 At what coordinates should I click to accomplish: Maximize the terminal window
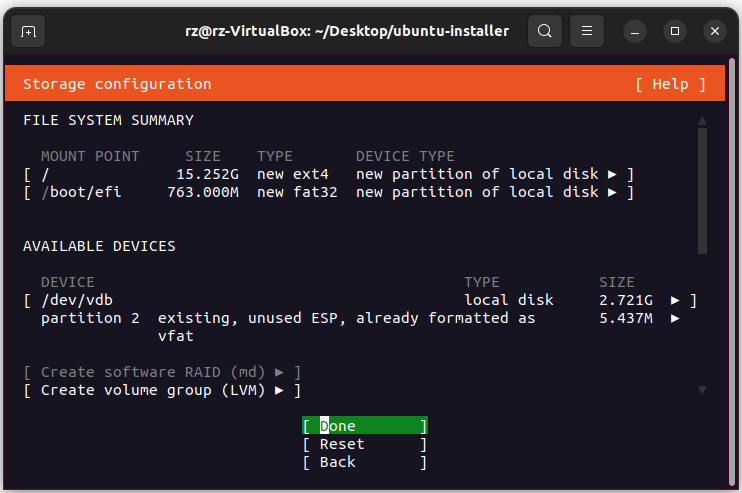click(x=675, y=31)
